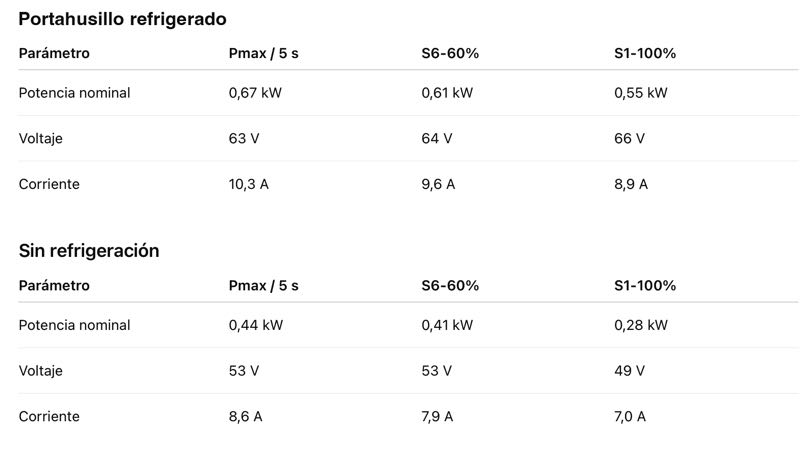This screenshot has width=800, height=458.
Task: Select the 64 V voltage cell
Action: point(437,138)
